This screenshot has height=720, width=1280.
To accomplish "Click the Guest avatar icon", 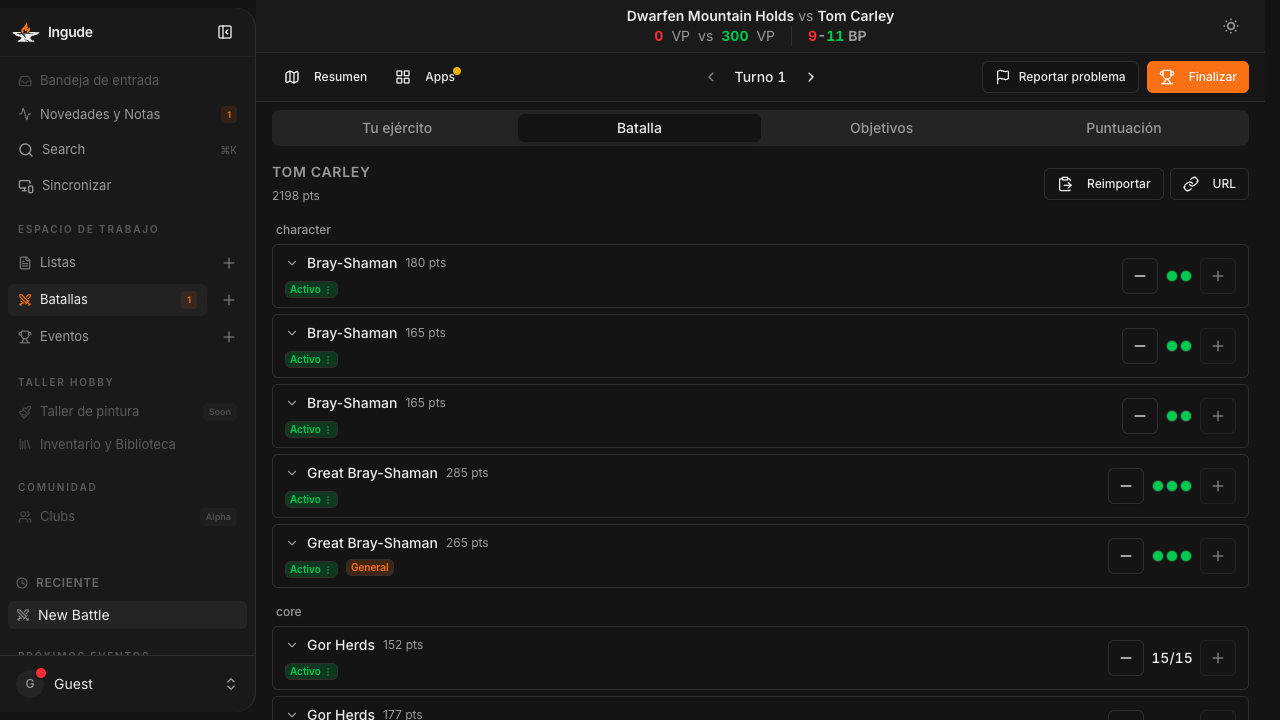I will pyautogui.click(x=30, y=684).
